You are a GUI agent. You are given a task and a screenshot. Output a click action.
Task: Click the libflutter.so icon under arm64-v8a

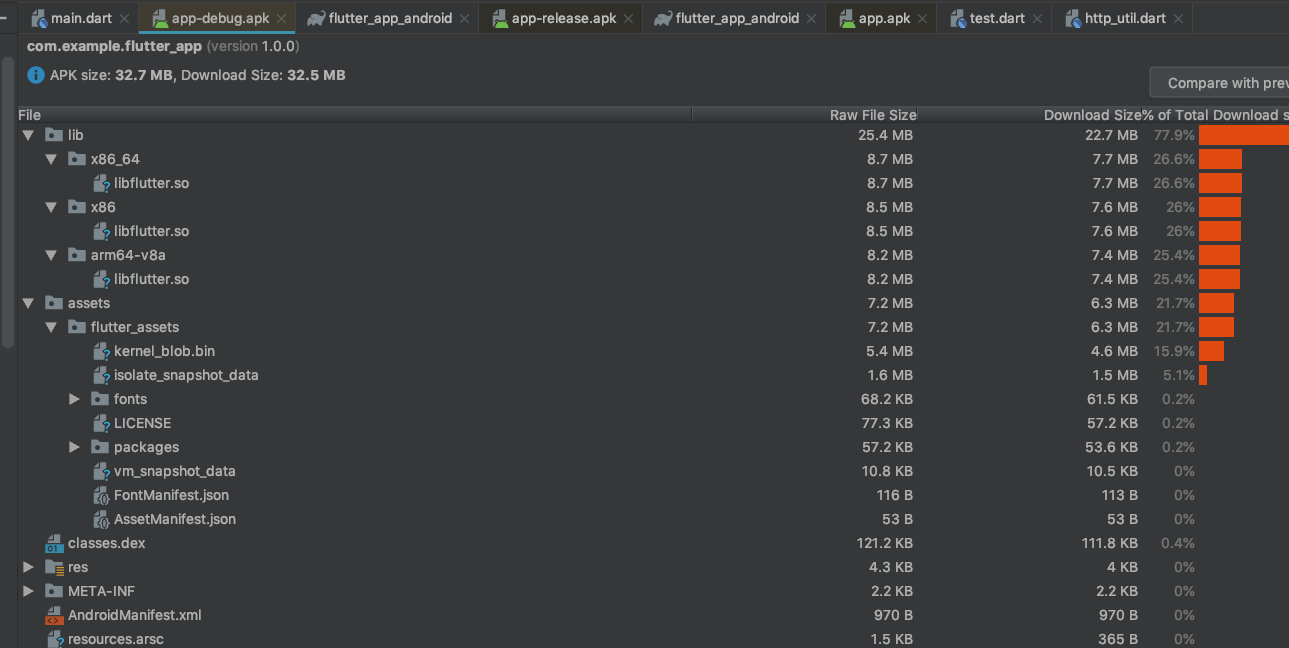100,279
